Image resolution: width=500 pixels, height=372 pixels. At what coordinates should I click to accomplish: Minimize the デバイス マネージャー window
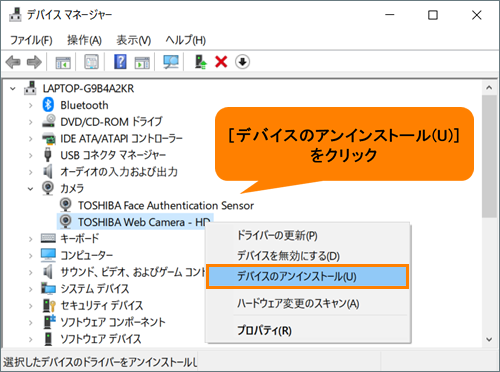390,15
